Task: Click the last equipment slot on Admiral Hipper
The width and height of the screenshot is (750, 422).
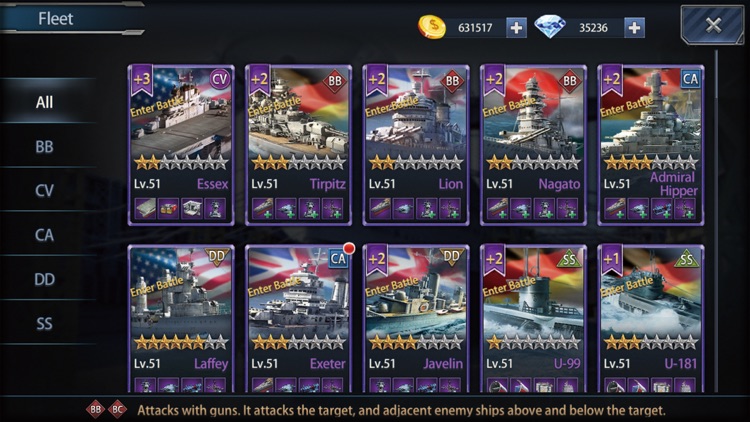Action: [x=685, y=209]
